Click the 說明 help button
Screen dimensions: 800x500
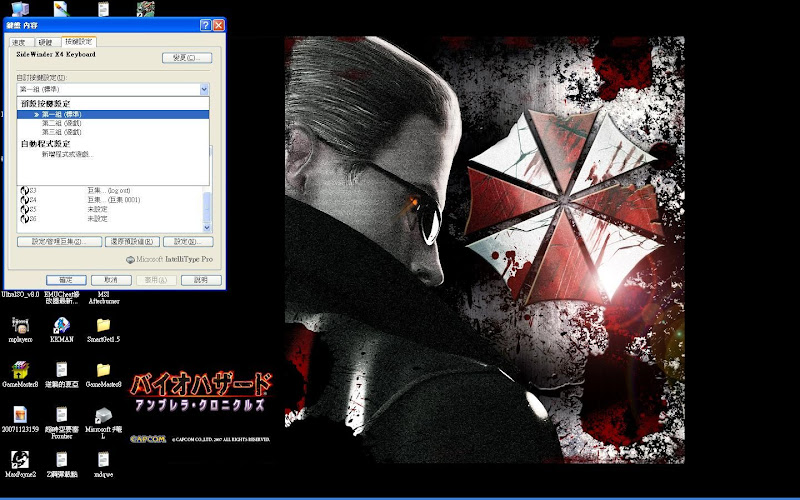pyautogui.click(x=201, y=280)
